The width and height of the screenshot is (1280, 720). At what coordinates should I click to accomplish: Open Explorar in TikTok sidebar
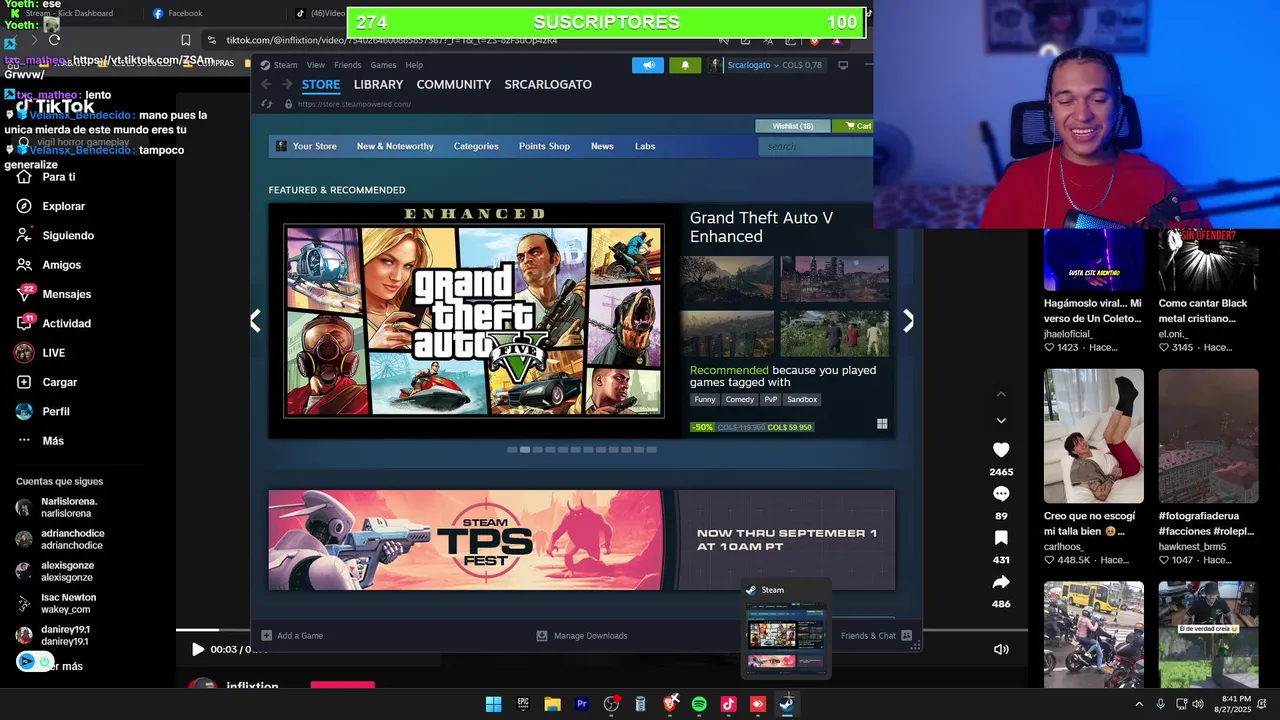pos(50,206)
